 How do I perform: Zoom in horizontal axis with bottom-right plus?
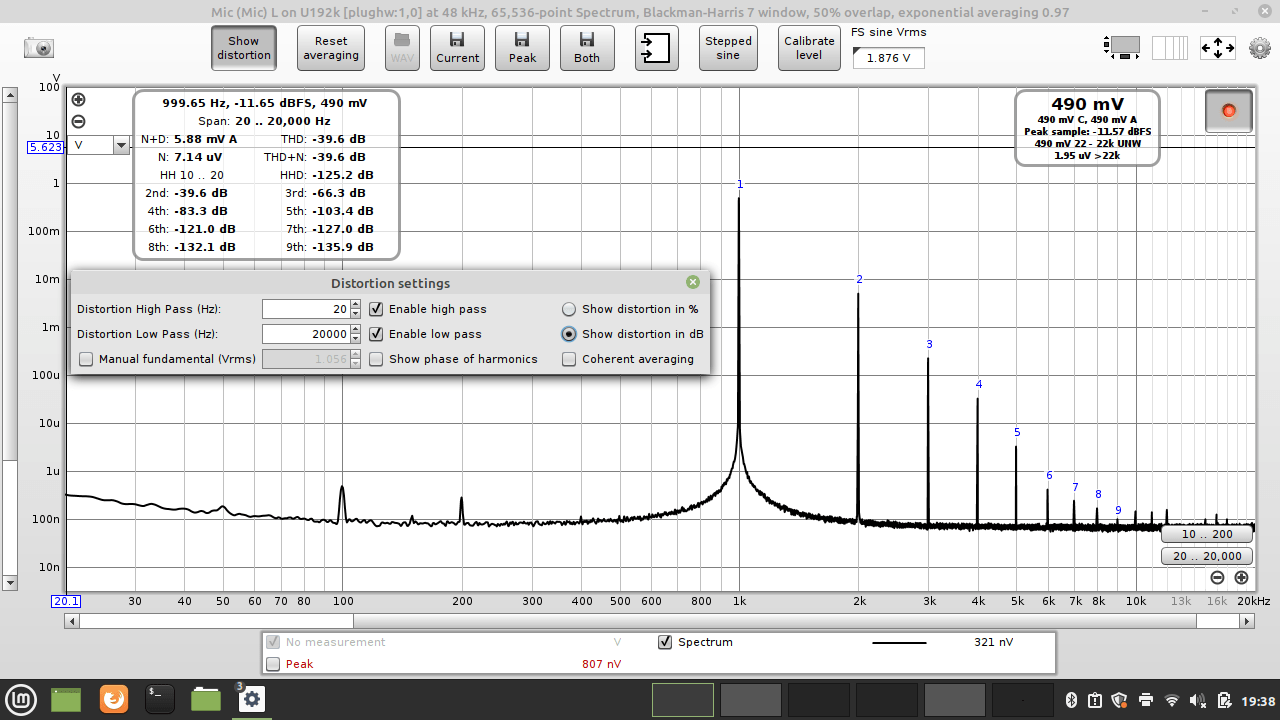click(1241, 577)
